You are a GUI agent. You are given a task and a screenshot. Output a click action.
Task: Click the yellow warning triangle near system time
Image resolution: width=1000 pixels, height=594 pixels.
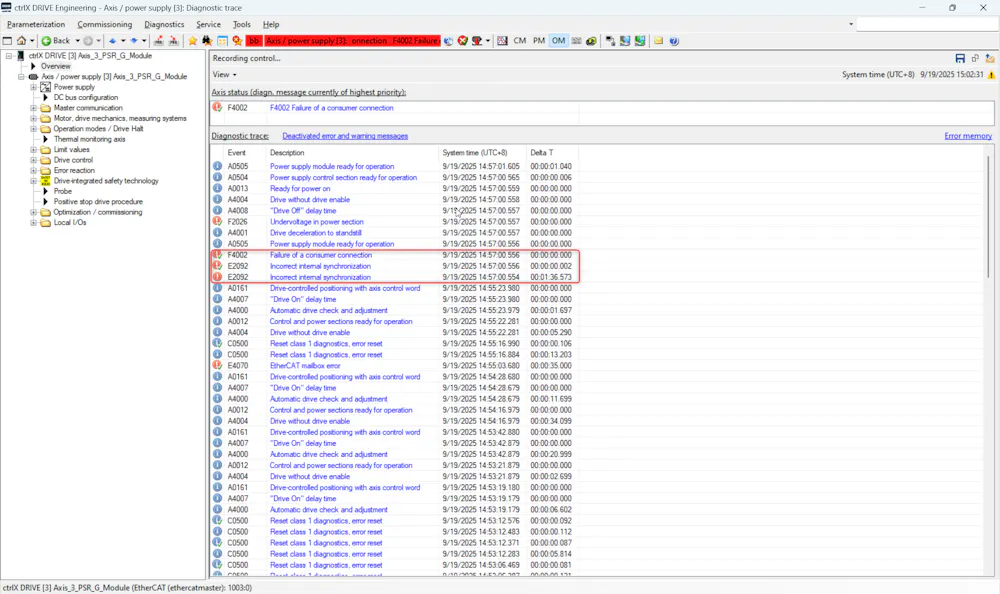991,75
